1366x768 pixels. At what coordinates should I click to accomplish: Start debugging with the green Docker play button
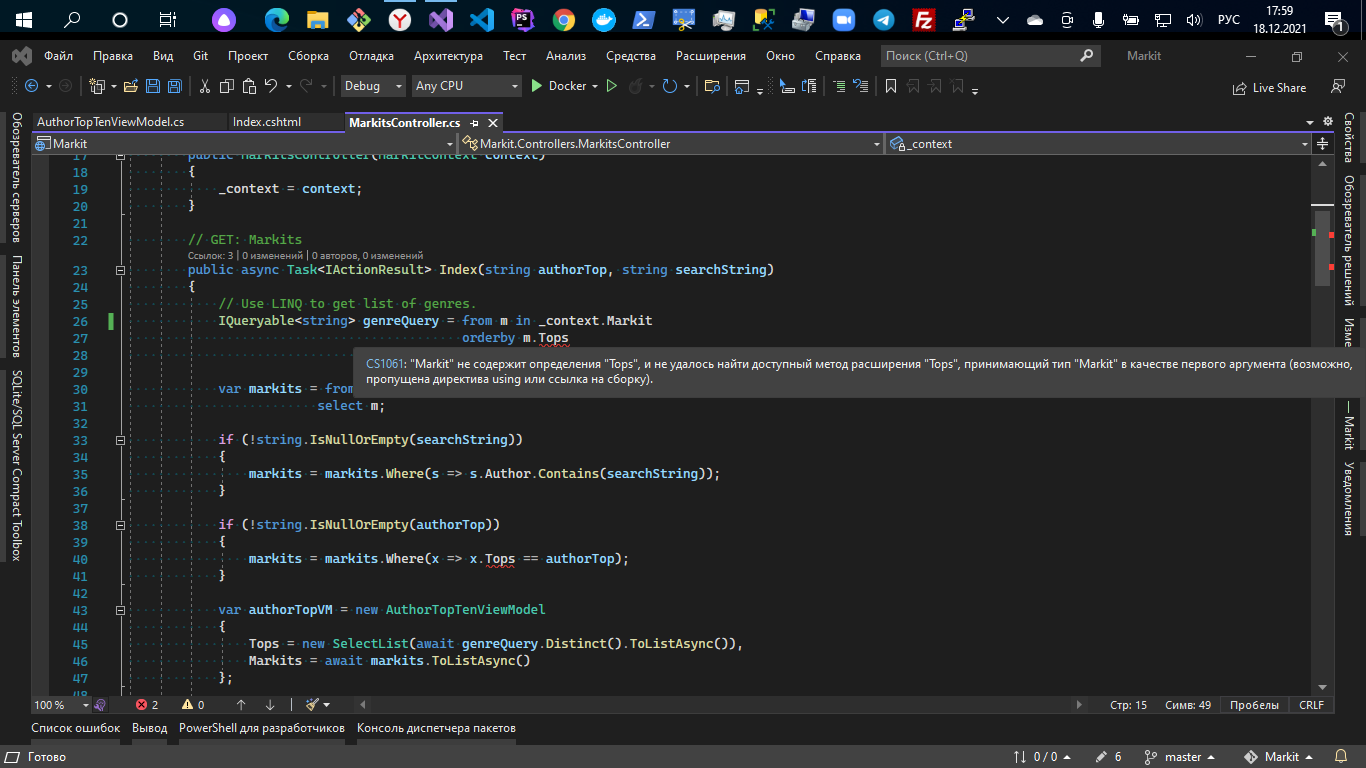coord(536,86)
